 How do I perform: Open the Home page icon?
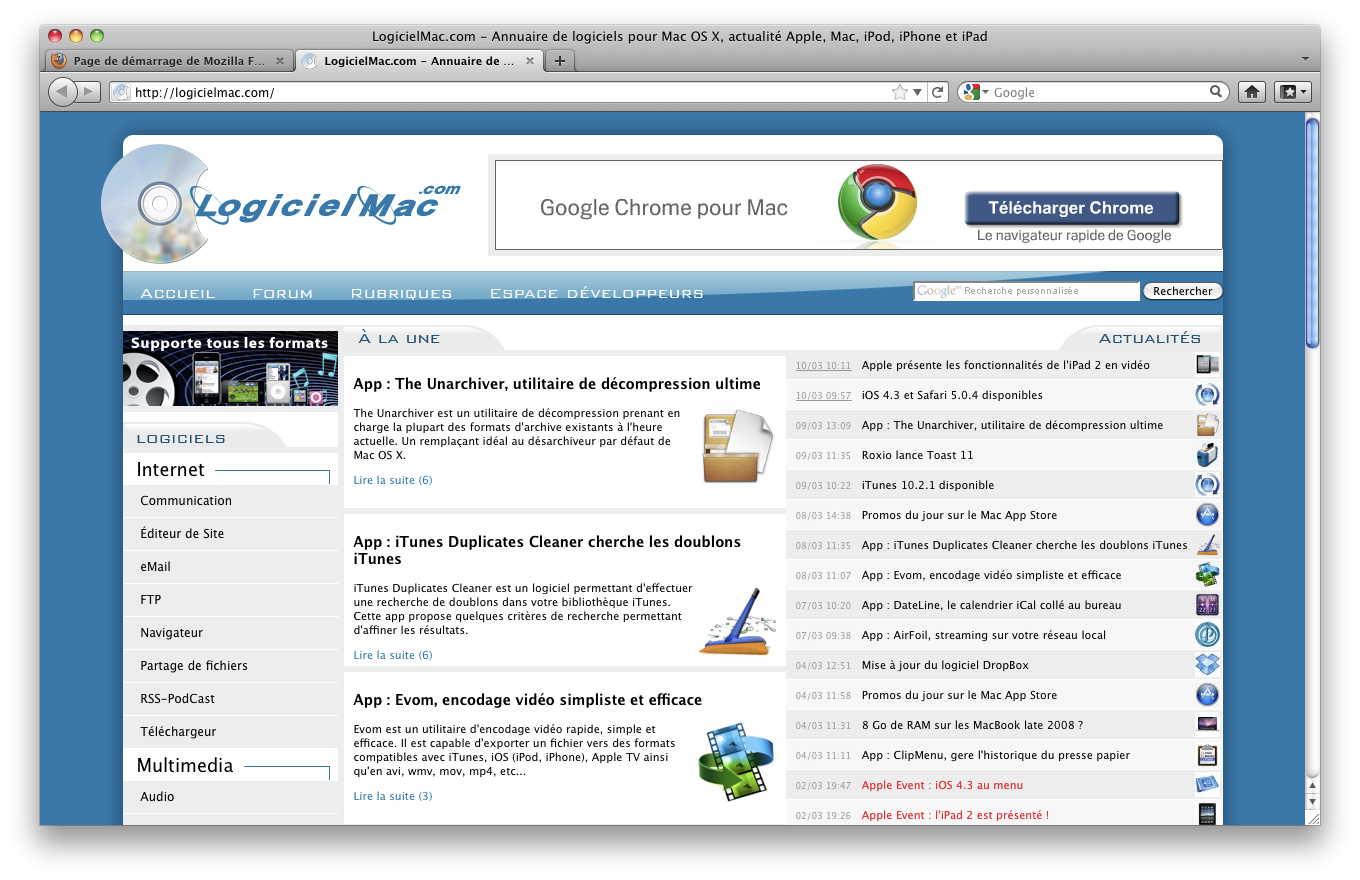tap(1251, 92)
